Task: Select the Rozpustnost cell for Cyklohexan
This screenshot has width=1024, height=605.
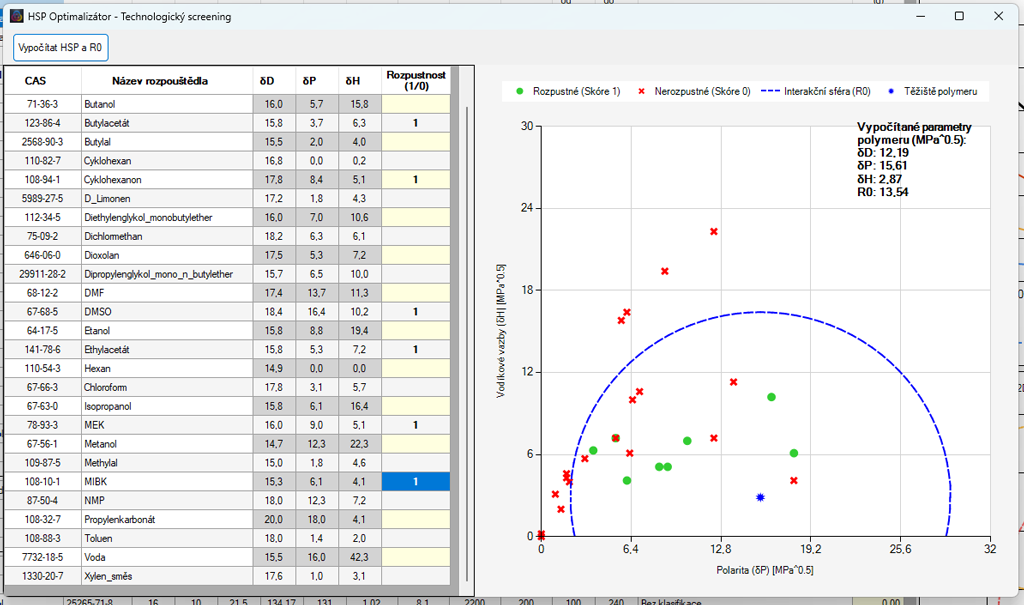Action: pos(416,161)
